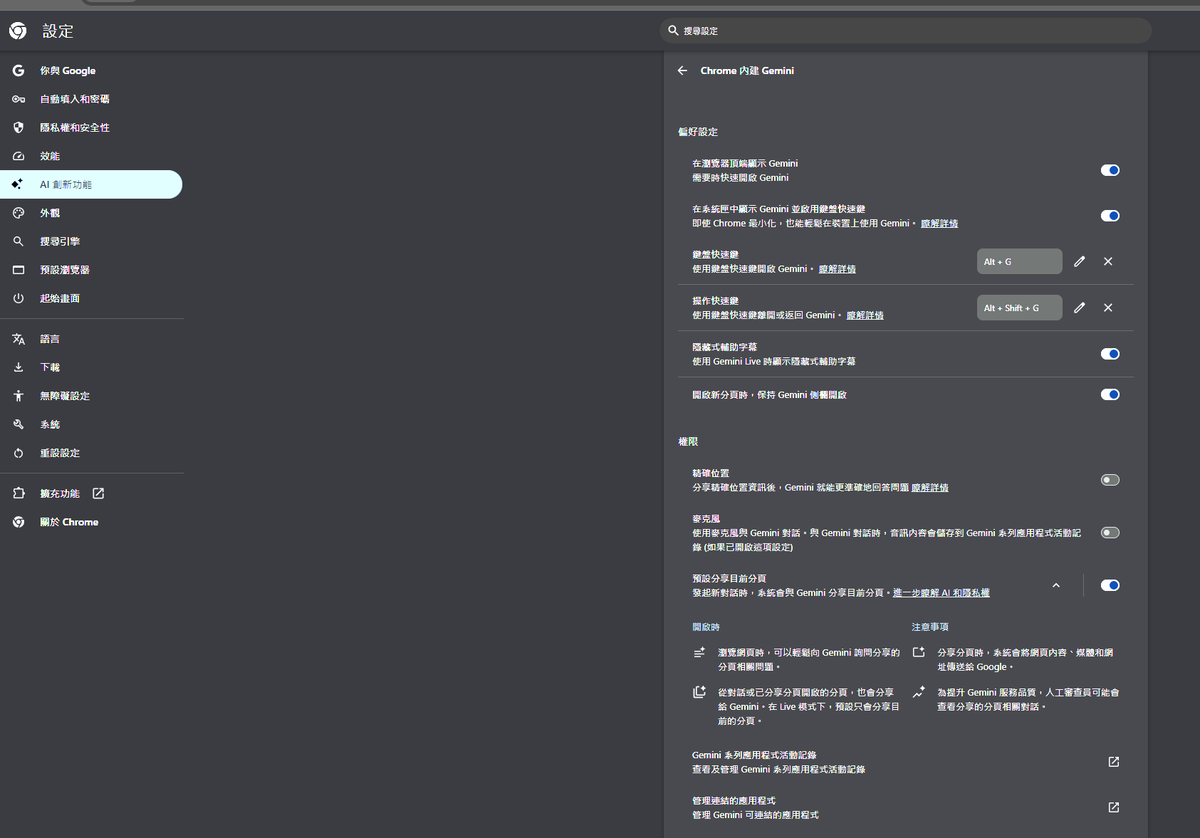Click the Google G icon for 你與 Google
The width and height of the screenshot is (1200, 838).
click(18, 71)
